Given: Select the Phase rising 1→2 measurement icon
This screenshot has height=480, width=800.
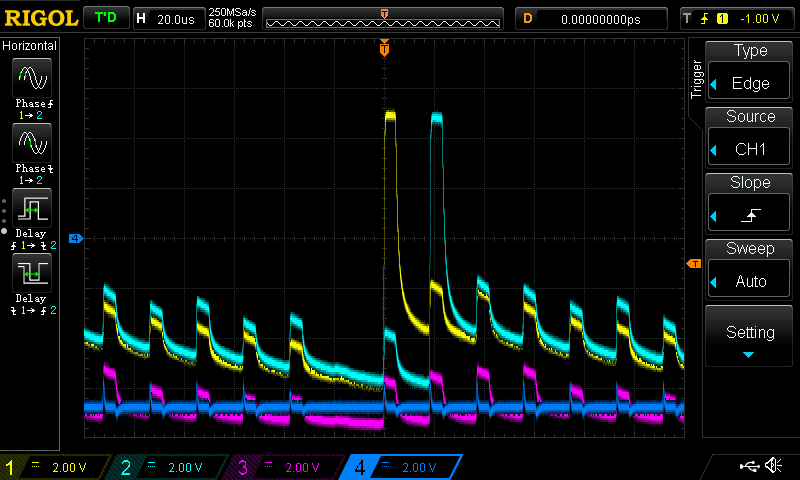Looking at the screenshot, I should coord(32,78).
